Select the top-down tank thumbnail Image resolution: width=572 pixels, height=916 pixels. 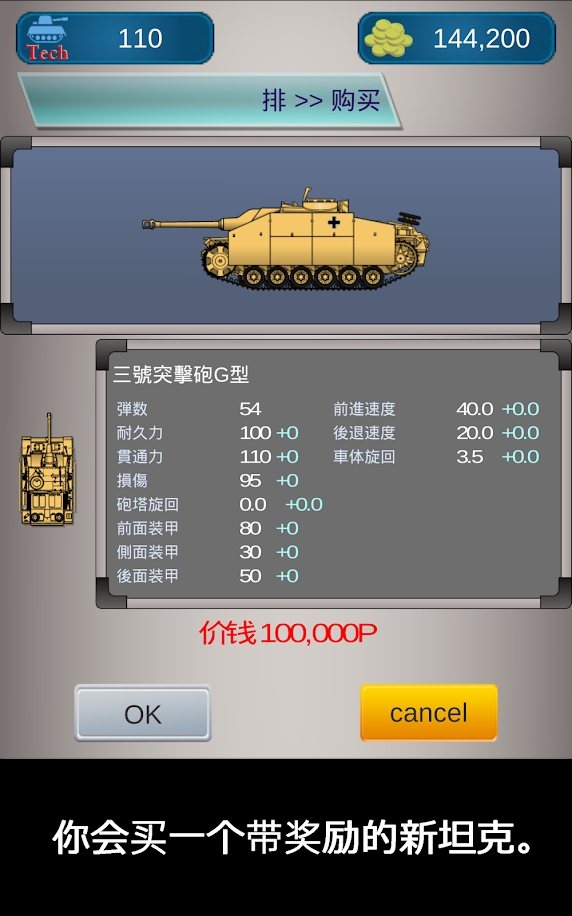point(47,469)
